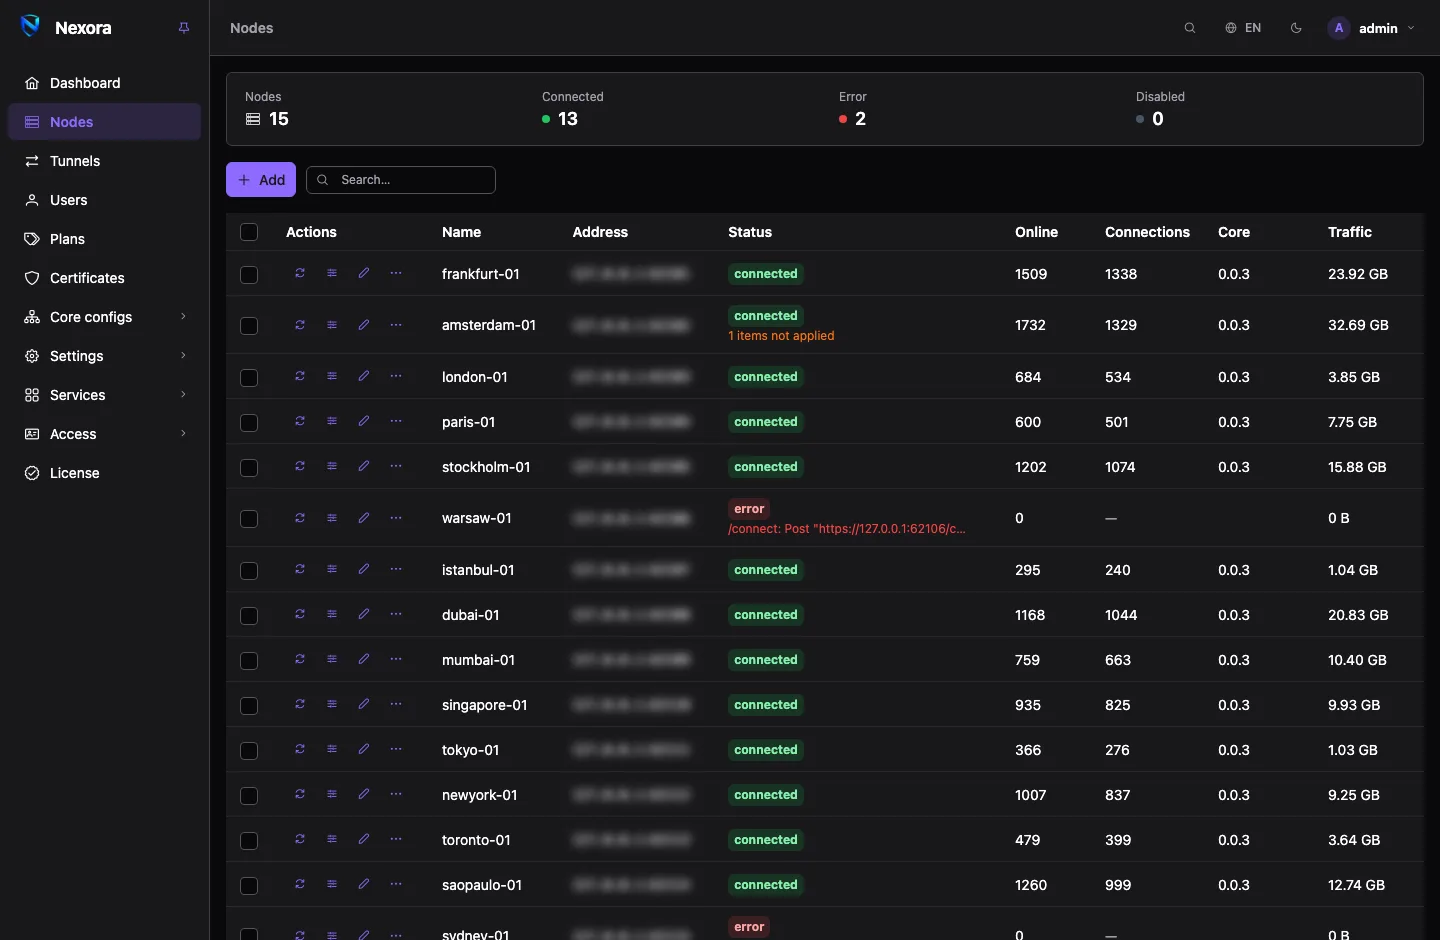This screenshot has height=940, width=1440.
Task: Open Tunnels page from sidebar
Action: pos(104,161)
